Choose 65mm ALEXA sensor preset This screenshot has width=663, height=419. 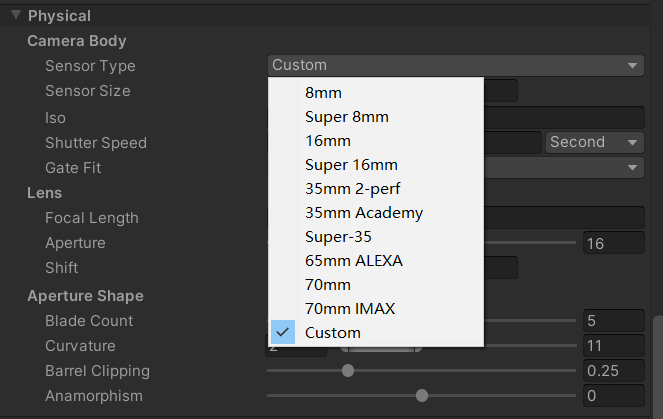point(354,260)
